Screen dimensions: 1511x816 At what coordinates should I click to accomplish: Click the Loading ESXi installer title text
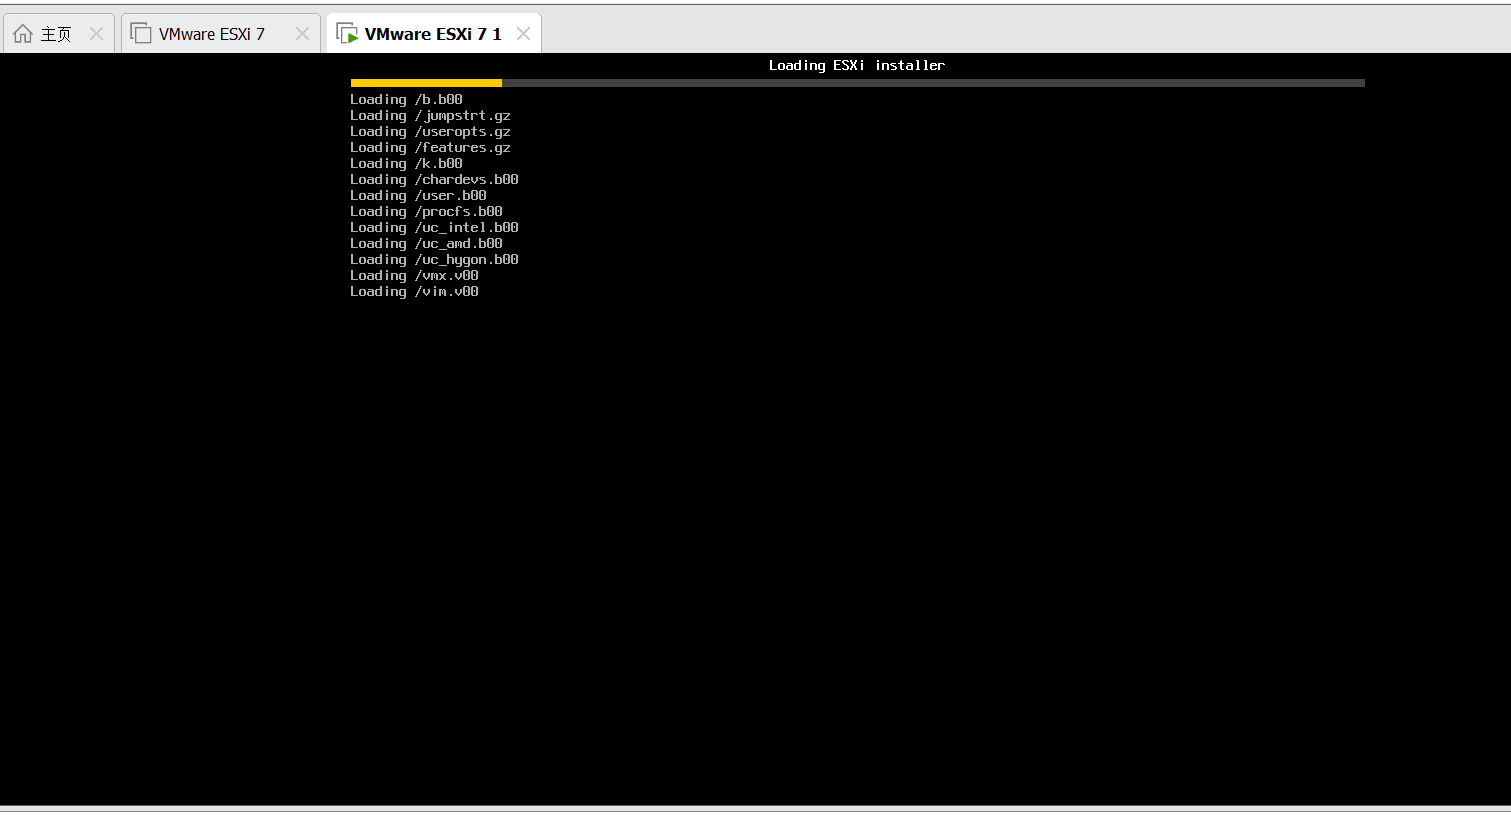(x=855, y=65)
